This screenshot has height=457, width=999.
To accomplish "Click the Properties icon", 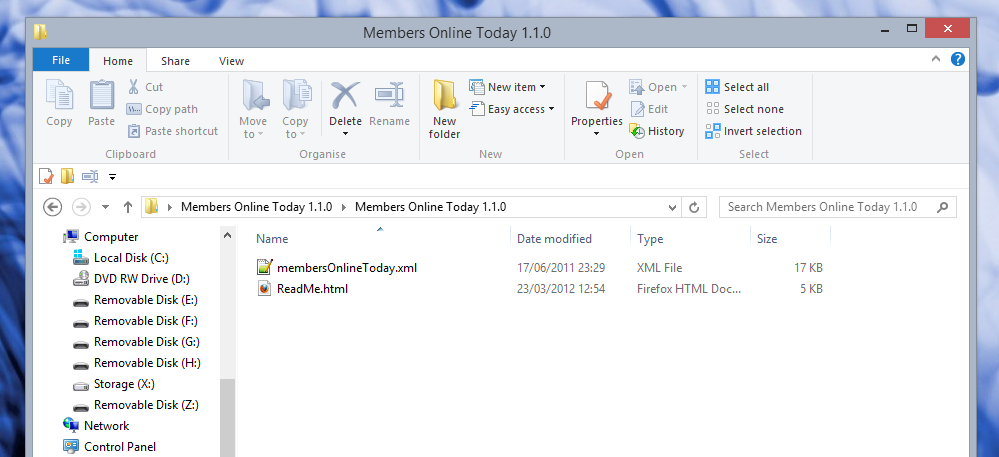I will [597, 96].
